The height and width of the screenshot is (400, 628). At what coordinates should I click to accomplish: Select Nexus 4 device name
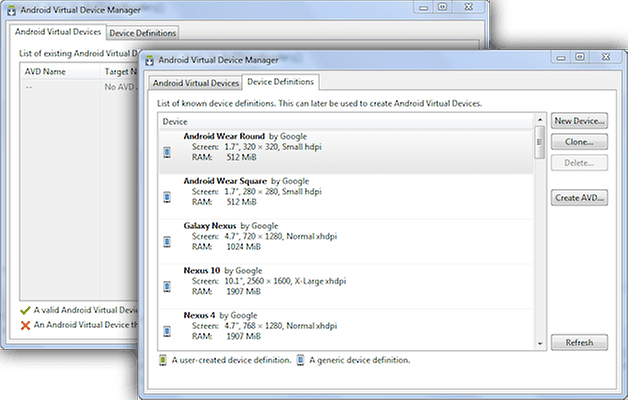tap(199, 316)
